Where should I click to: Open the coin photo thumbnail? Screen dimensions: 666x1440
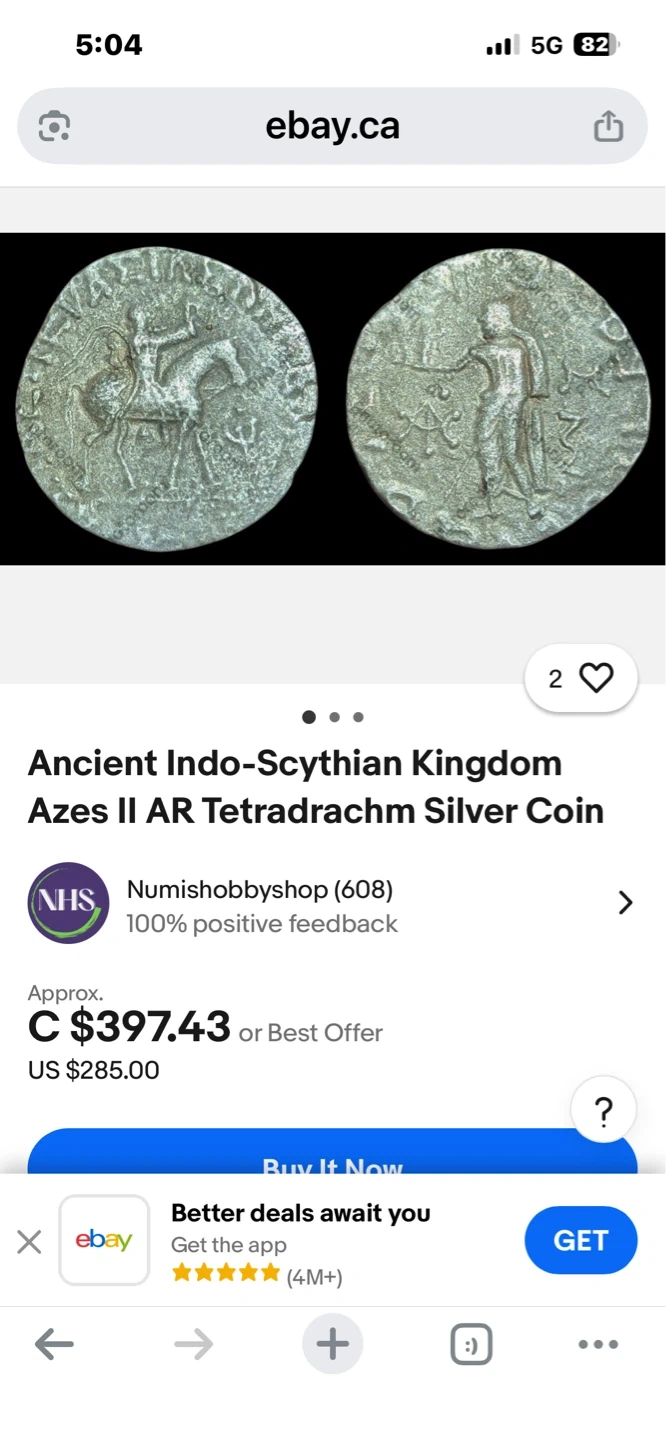click(332, 399)
